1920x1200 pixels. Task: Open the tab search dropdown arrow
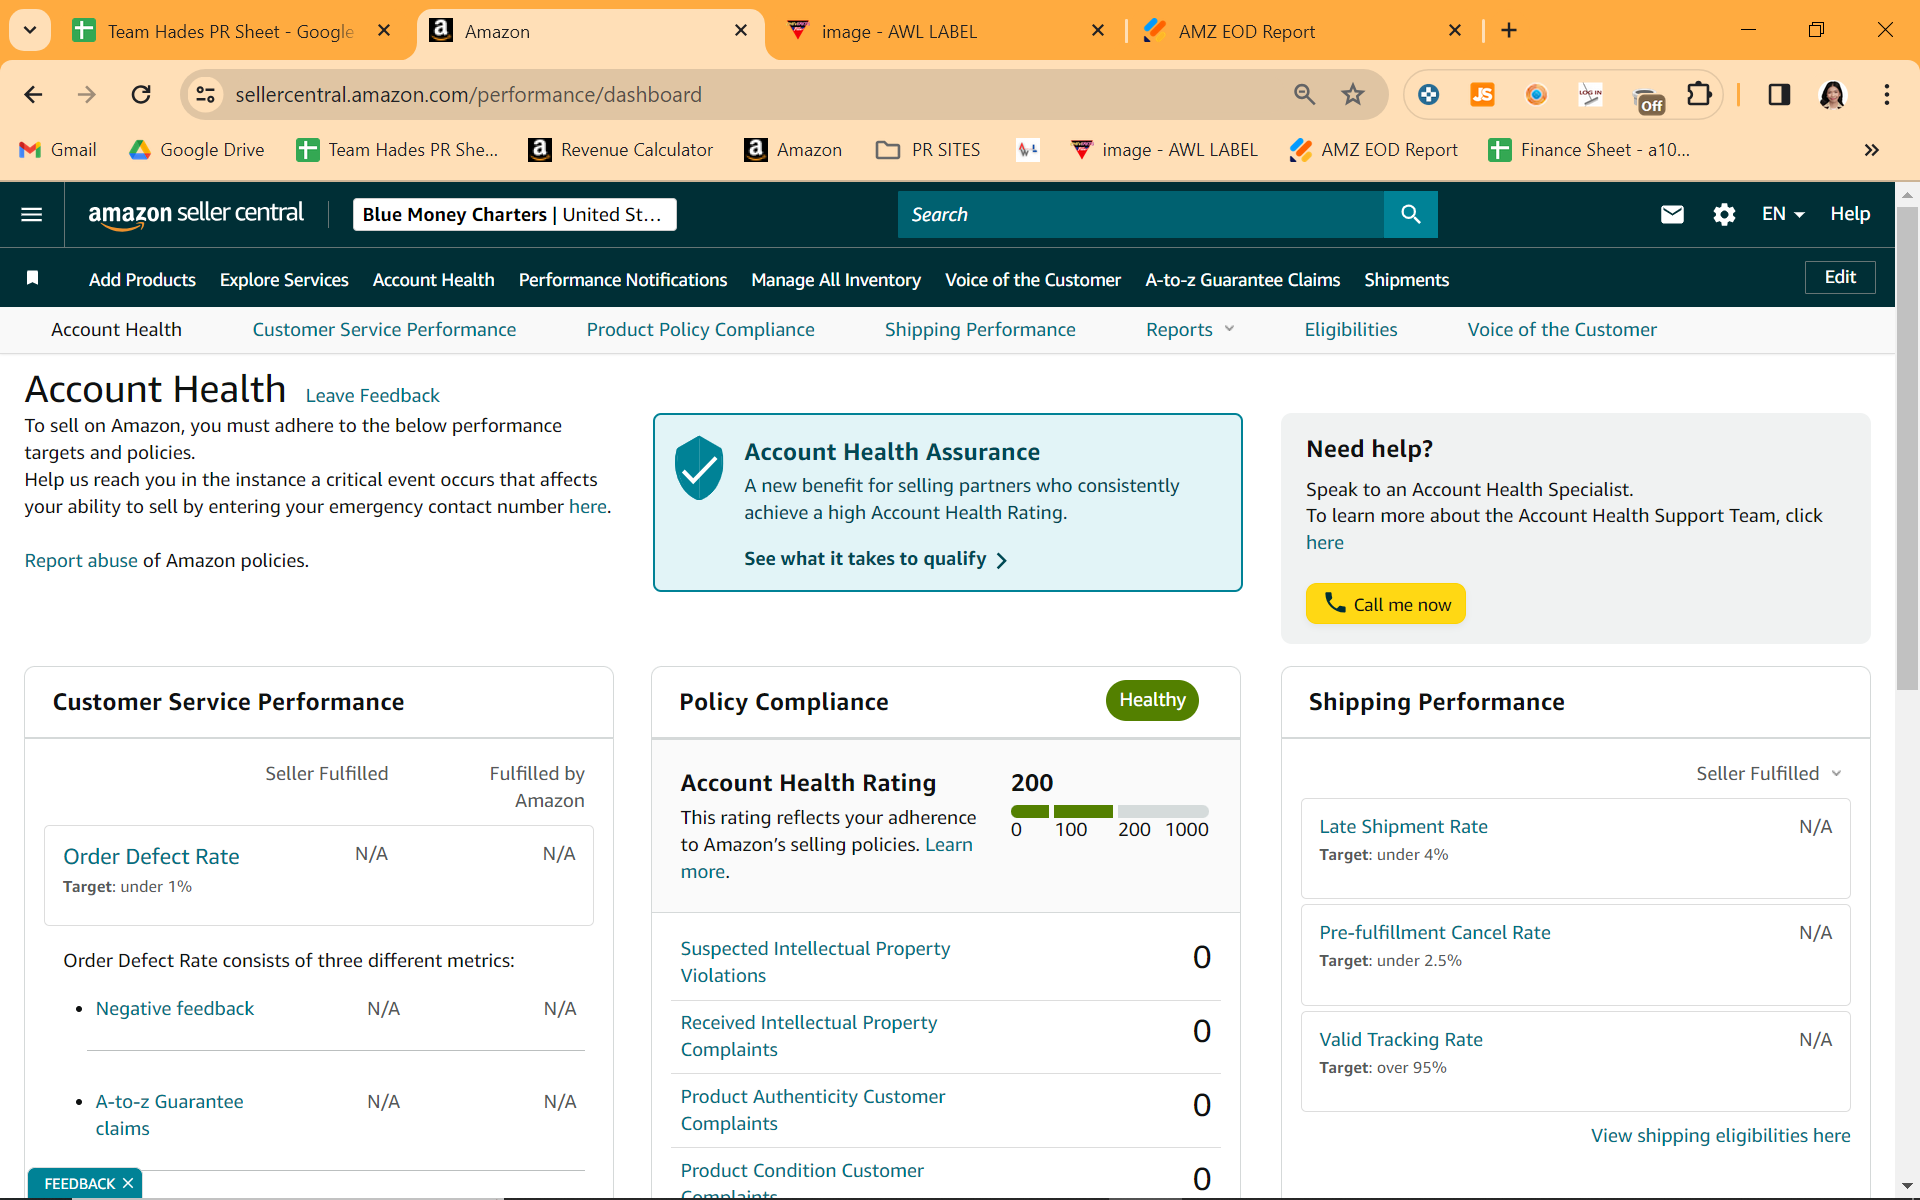30,30
